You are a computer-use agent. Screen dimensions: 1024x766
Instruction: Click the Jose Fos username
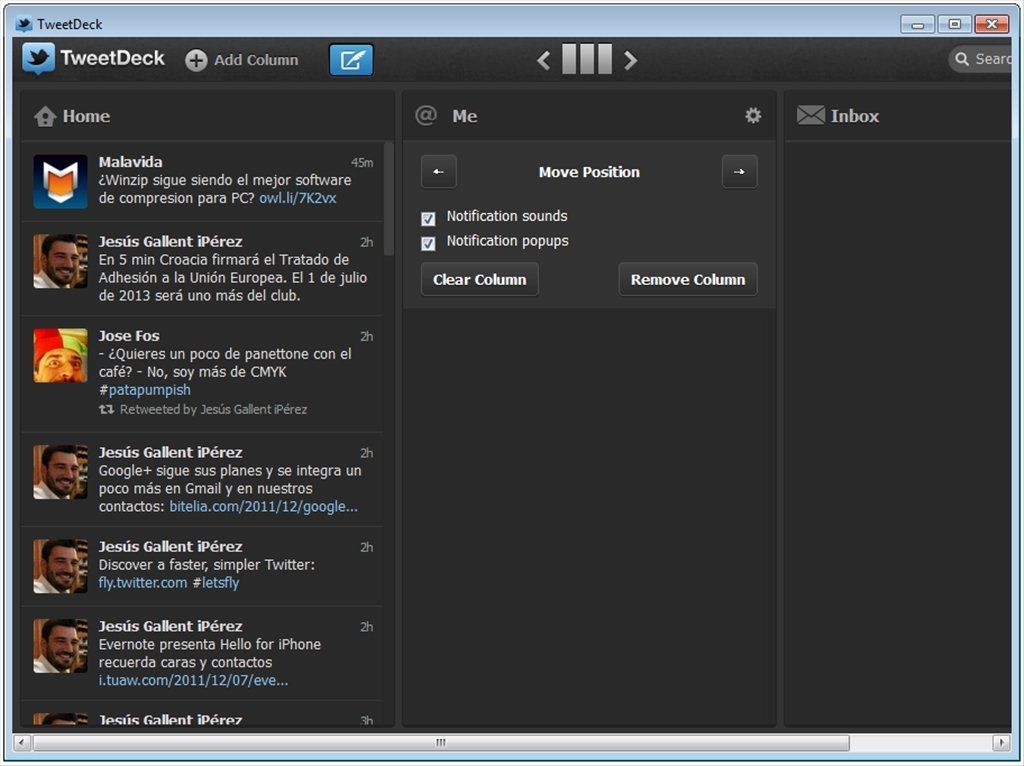[x=129, y=336]
